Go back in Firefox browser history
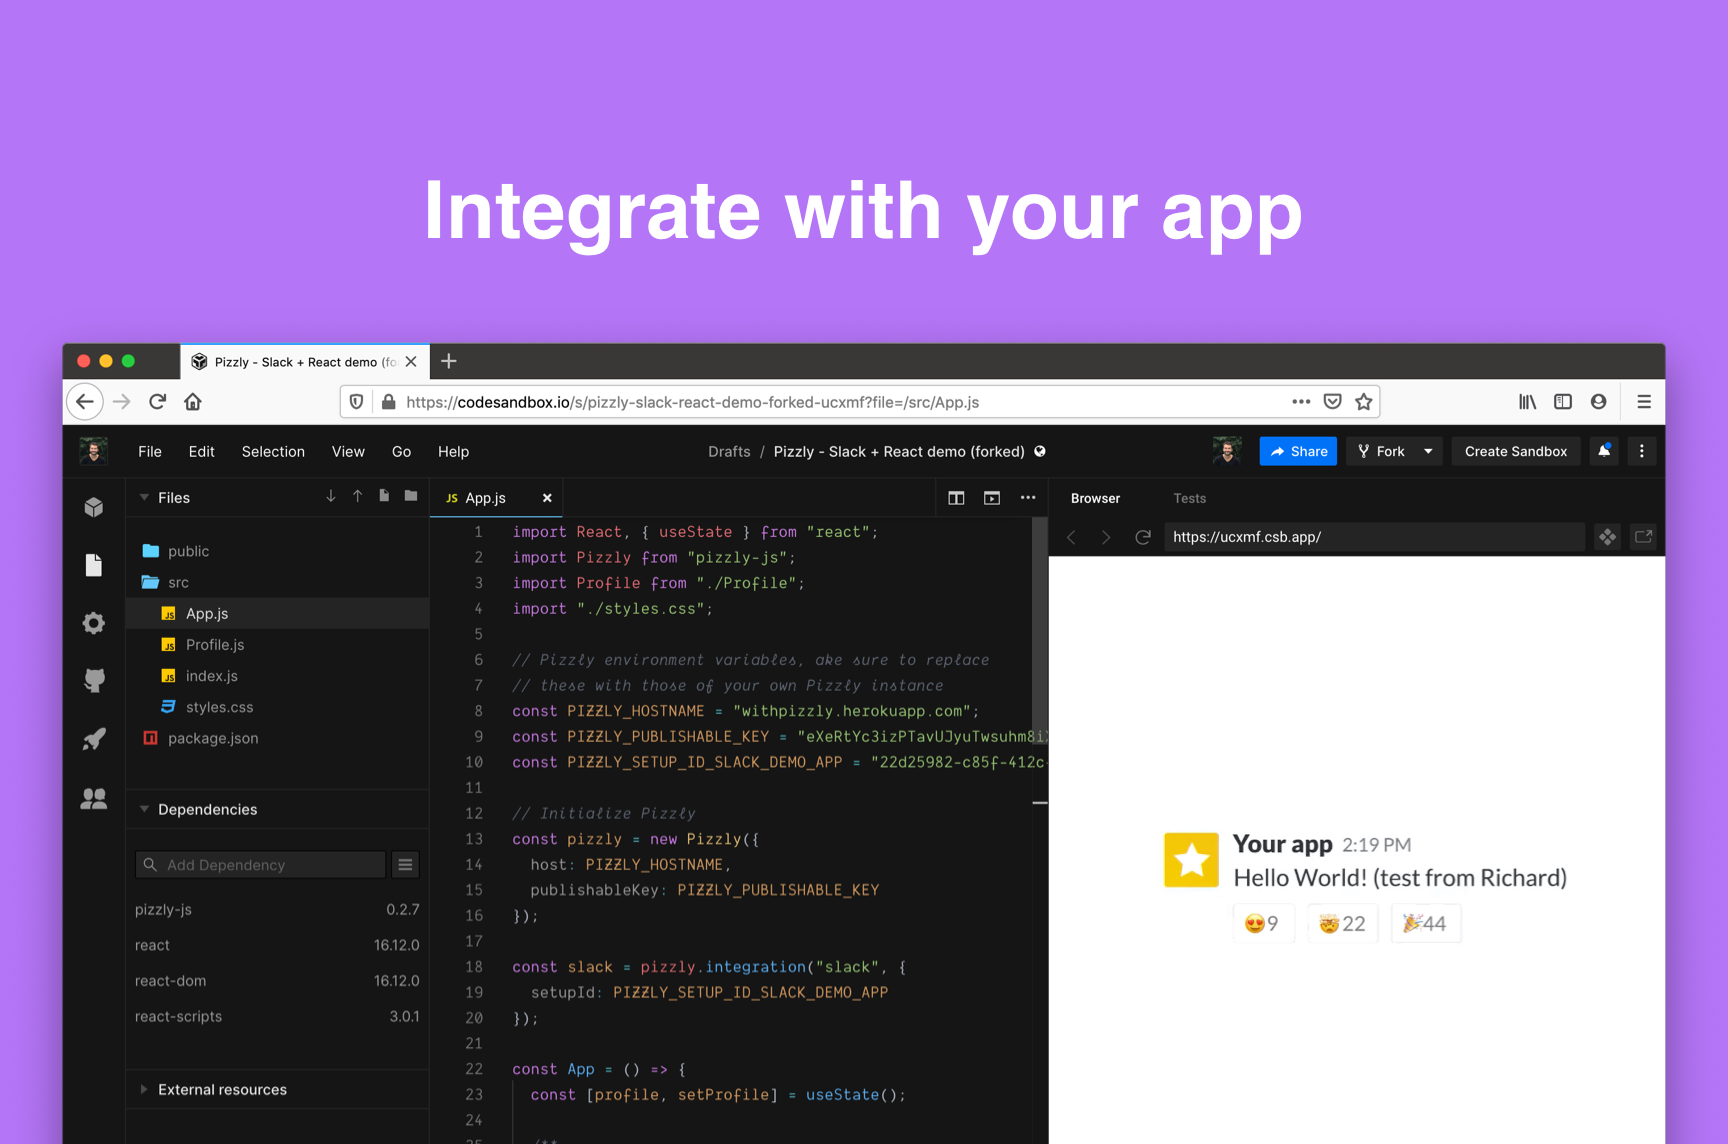This screenshot has width=1728, height=1144. coord(85,402)
